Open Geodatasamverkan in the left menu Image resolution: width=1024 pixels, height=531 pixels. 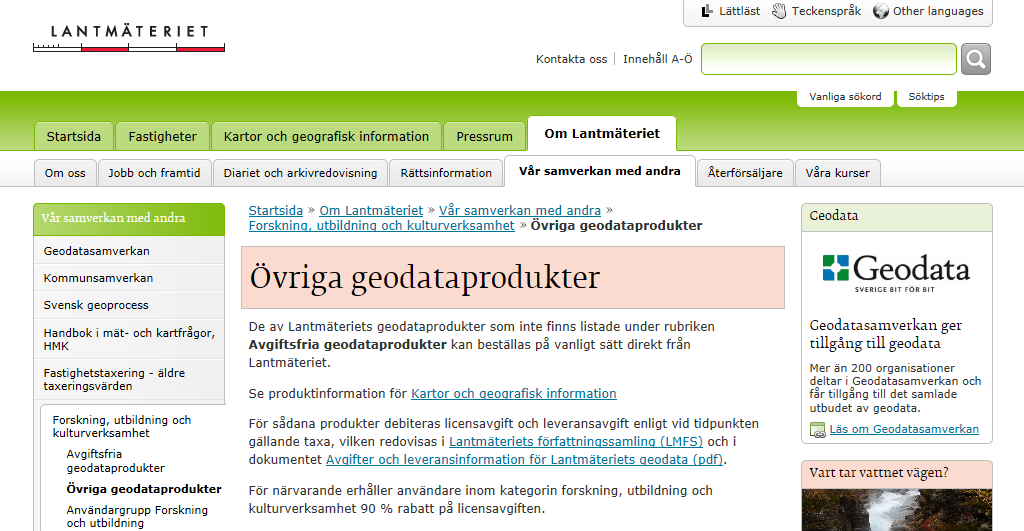(129, 251)
